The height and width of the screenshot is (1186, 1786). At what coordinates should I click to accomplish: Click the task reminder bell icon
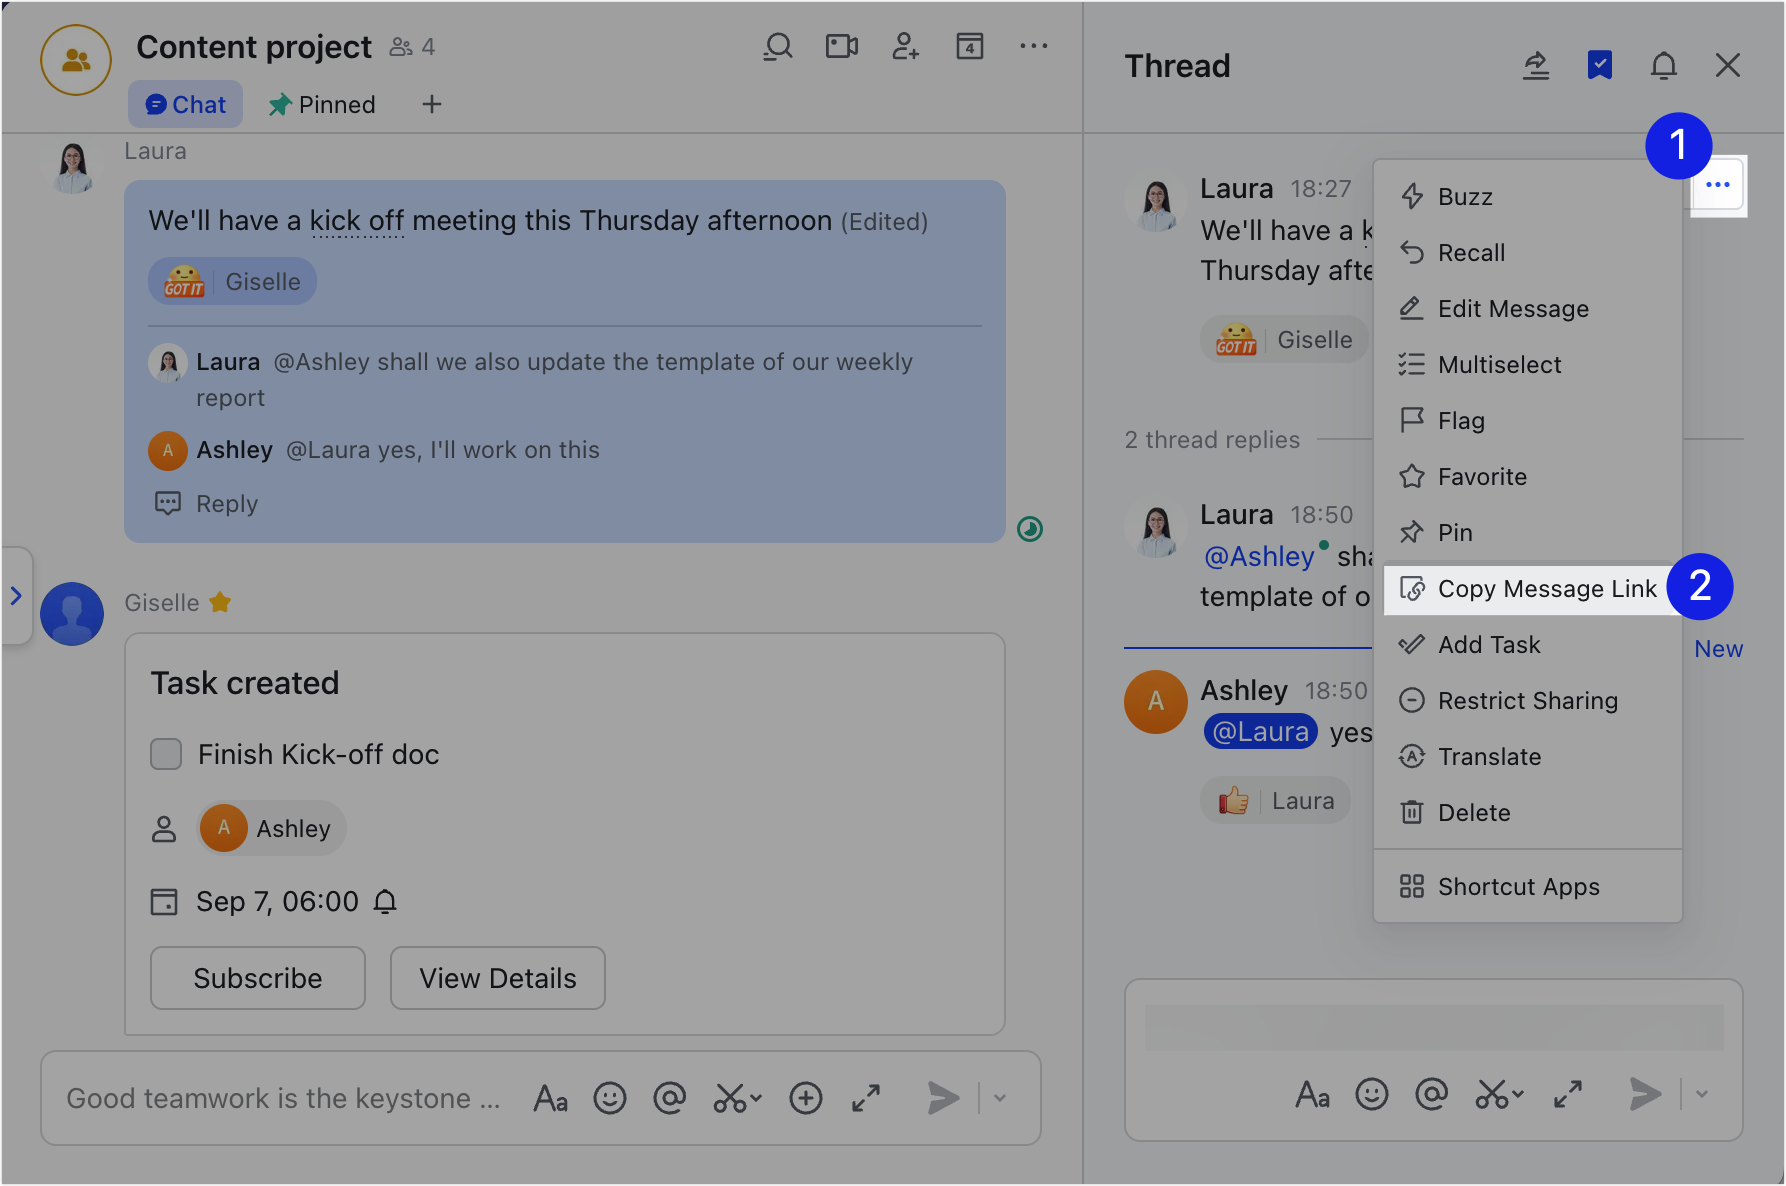pos(385,902)
